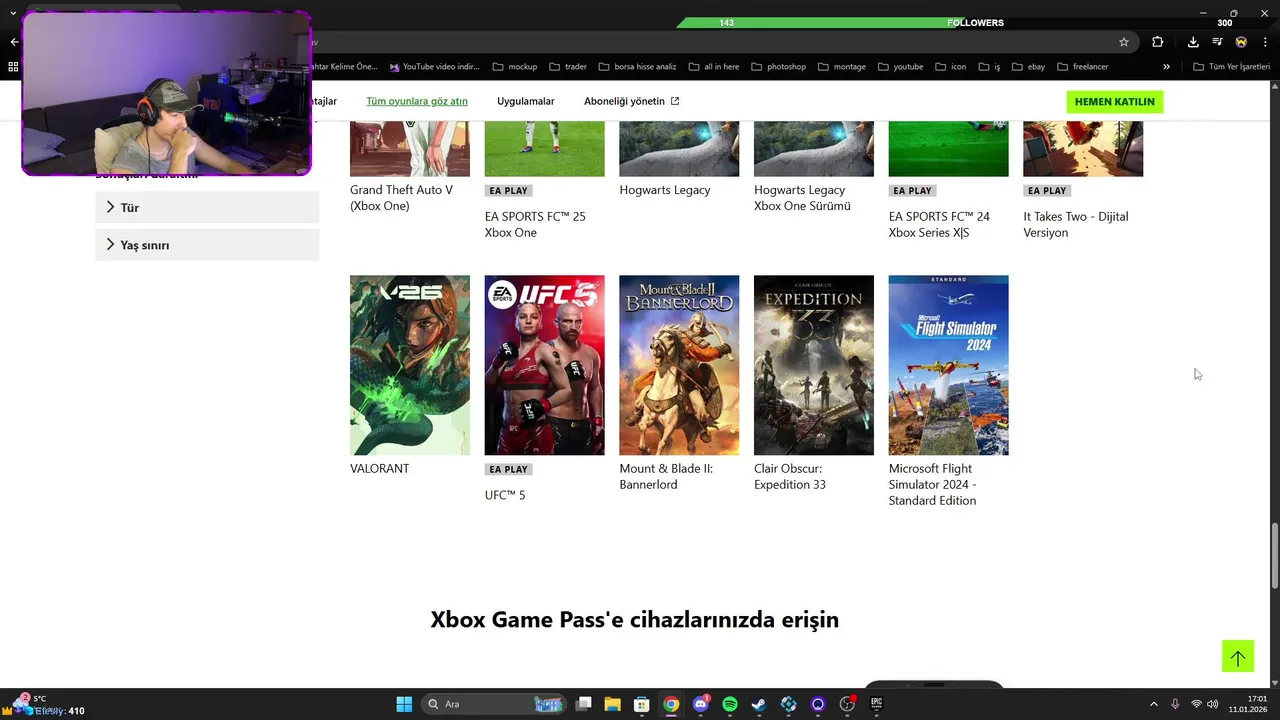Open the volume speaker tray icon

pos(1213,704)
